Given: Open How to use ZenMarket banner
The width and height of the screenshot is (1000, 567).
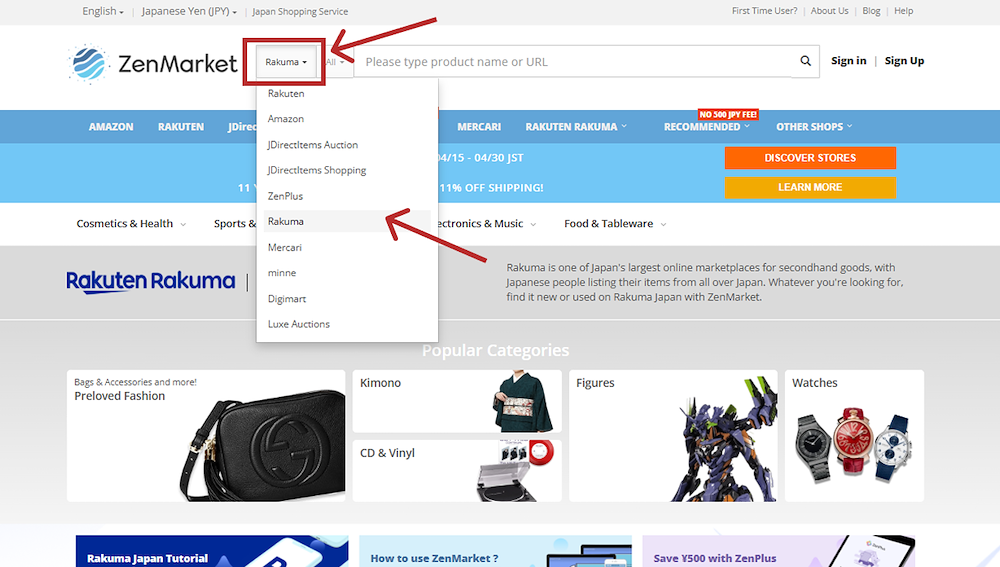Looking at the screenshot, I should coord(496,551).
